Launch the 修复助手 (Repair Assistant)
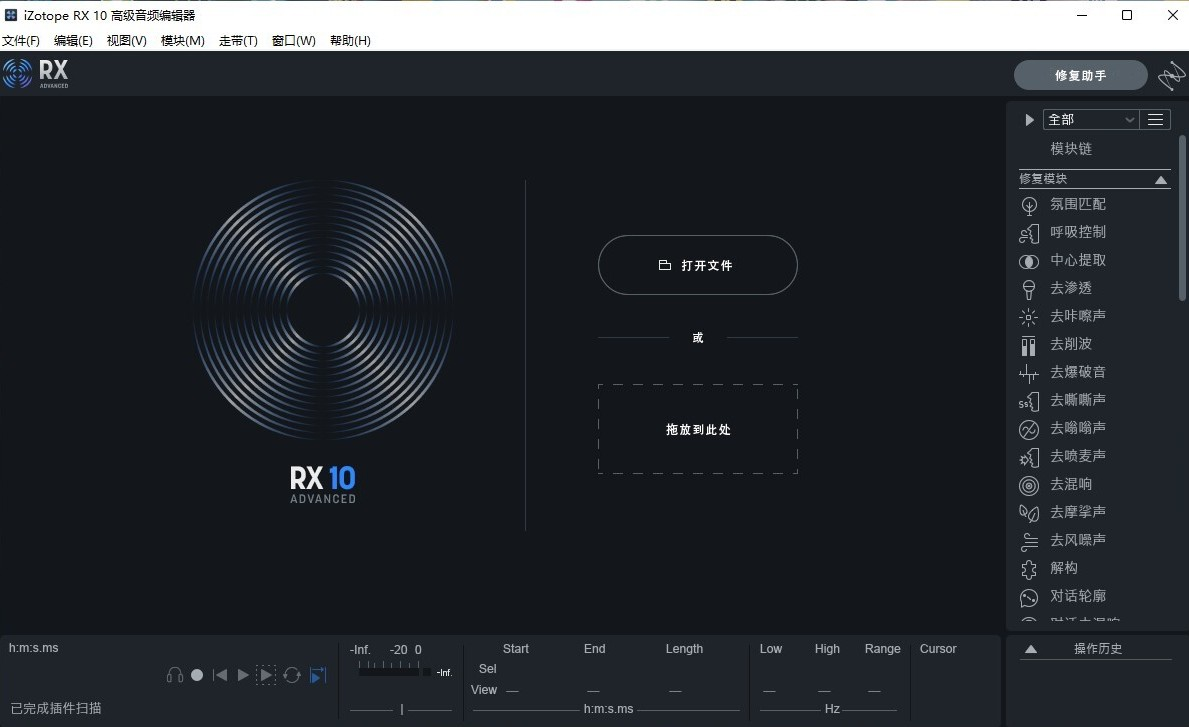Viewport: 1189px width, 727px height. (1080, 74)
